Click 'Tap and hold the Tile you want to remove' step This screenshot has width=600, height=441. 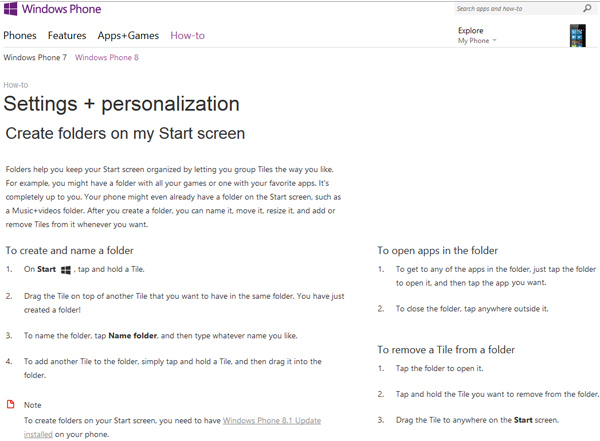(497, 394)
